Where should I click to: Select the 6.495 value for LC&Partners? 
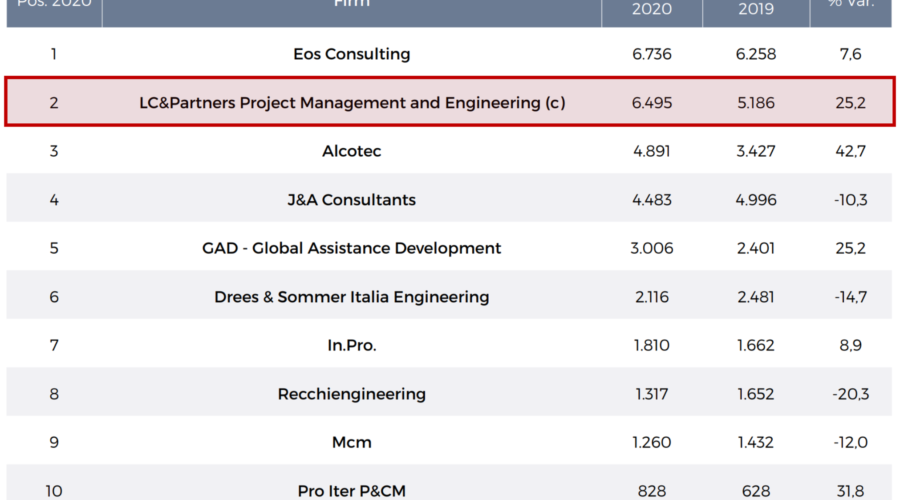(651, 103)
